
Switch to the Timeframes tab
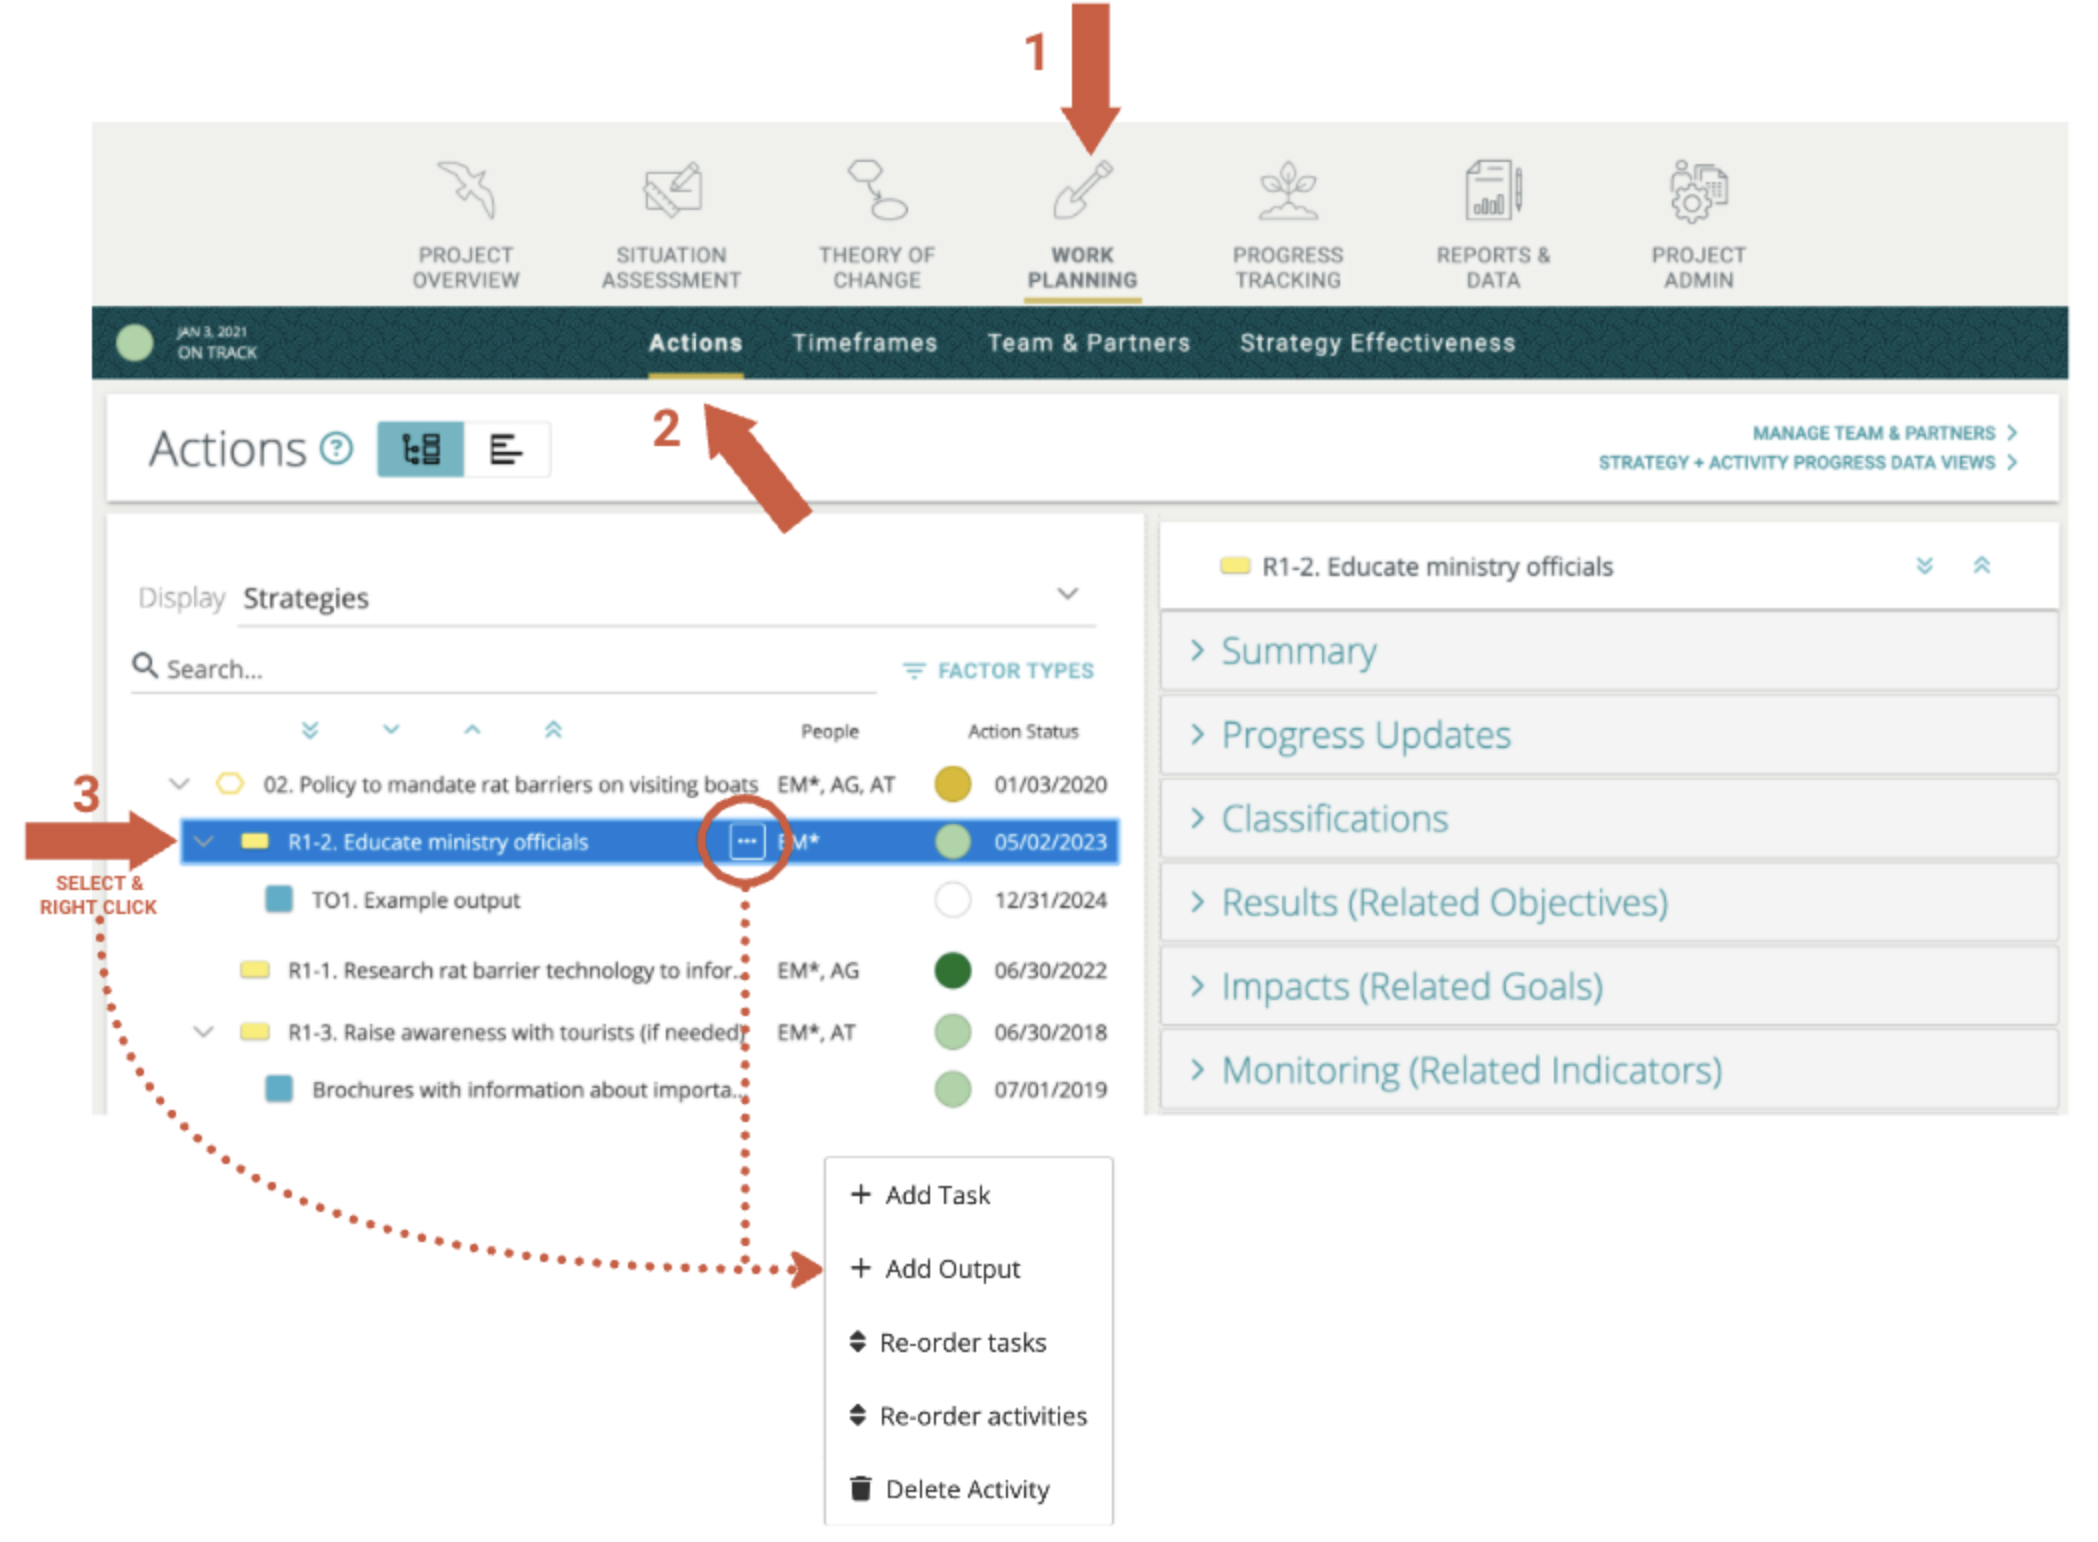(864, 343)
